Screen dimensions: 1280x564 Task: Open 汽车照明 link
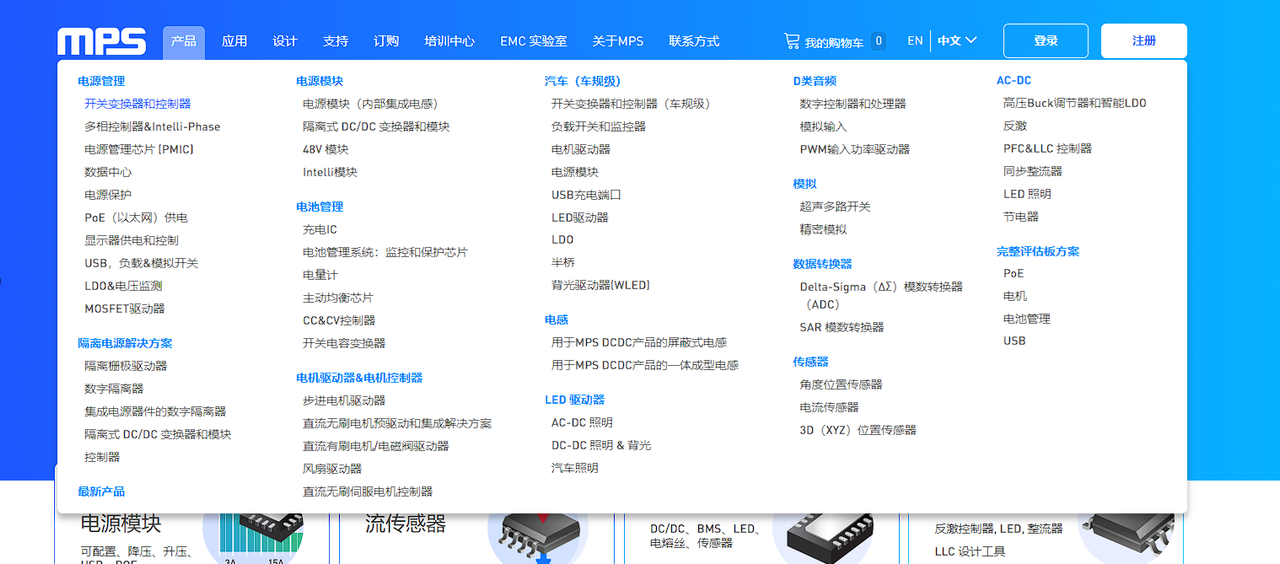pyautogui.click(x=575, y=468)
